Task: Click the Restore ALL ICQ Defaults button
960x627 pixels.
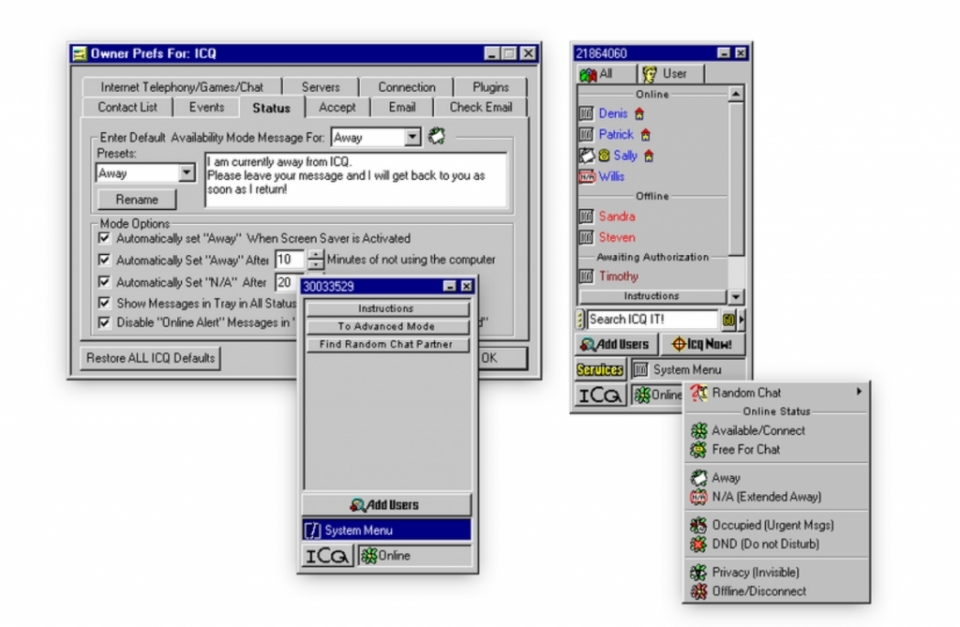Action: [150, 358]
